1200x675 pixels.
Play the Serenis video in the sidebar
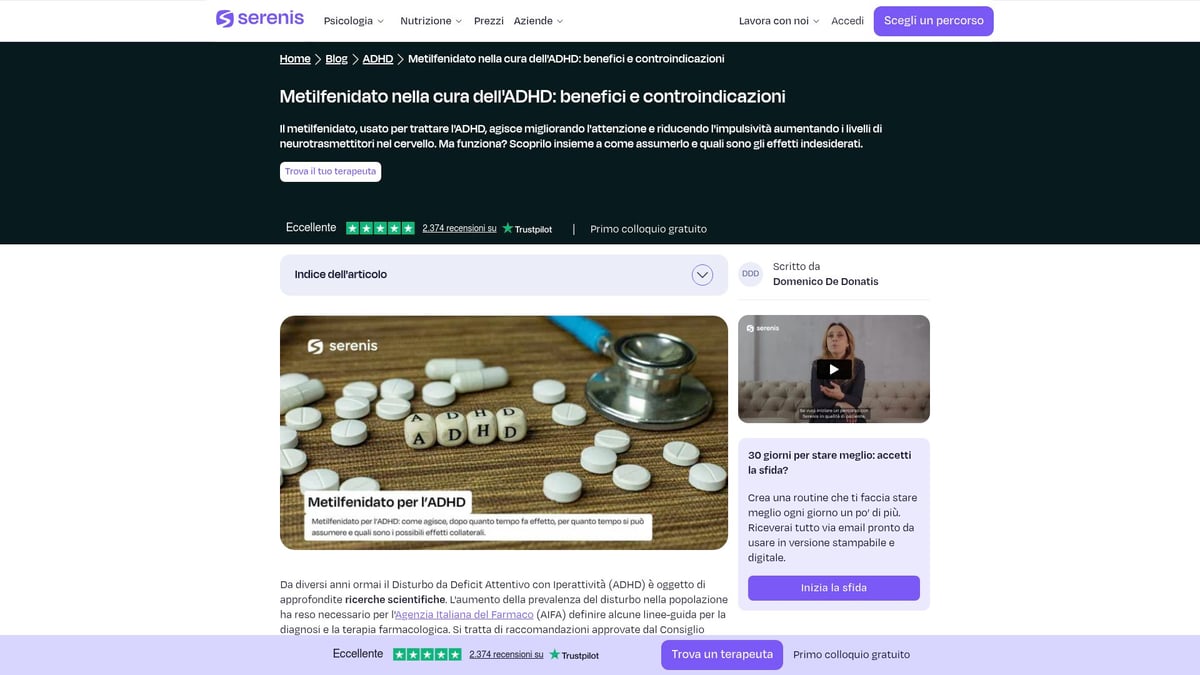coord(834,369)
